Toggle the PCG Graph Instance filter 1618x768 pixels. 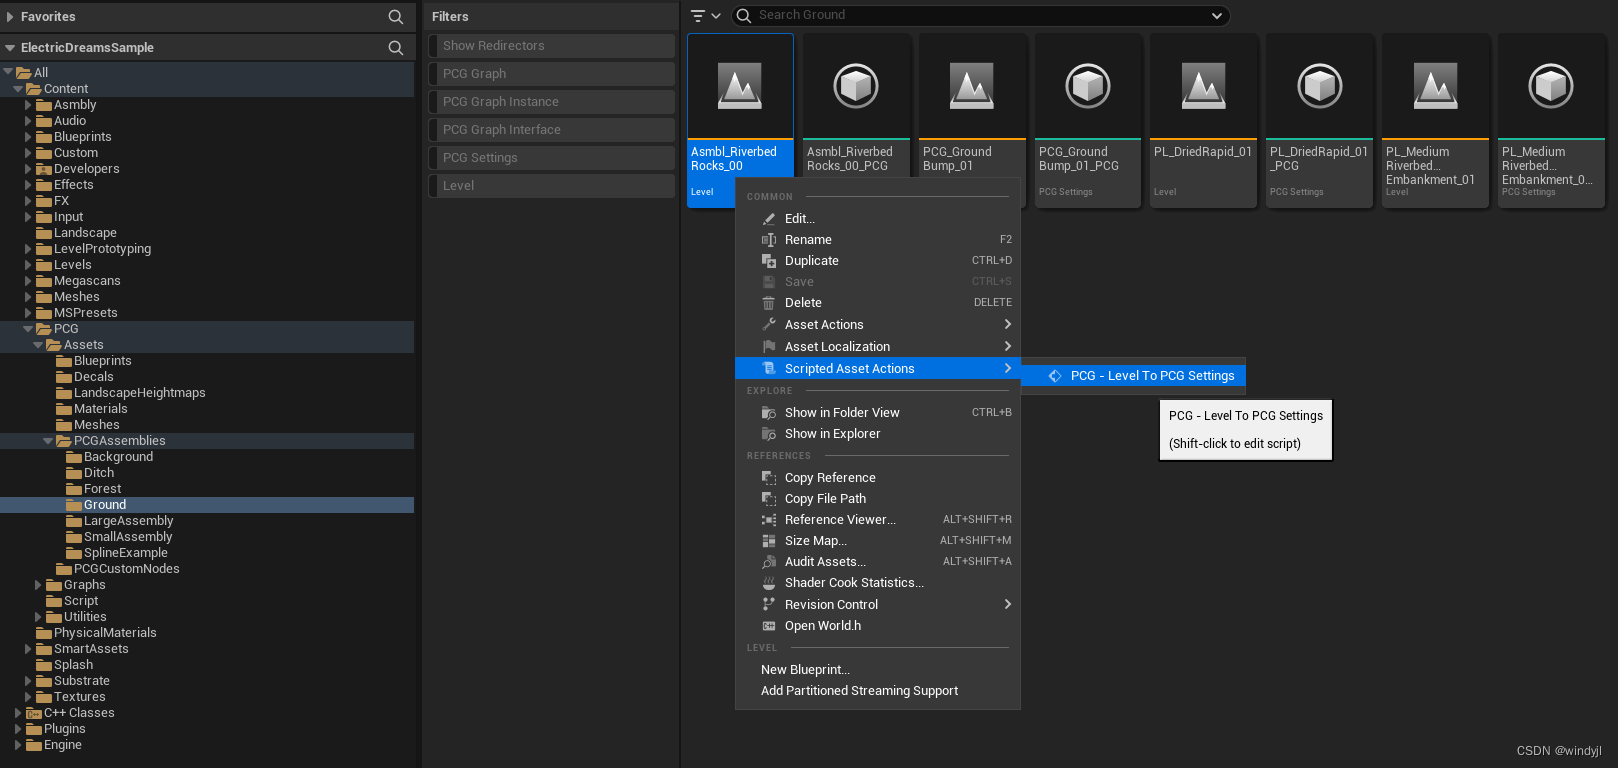552,102
